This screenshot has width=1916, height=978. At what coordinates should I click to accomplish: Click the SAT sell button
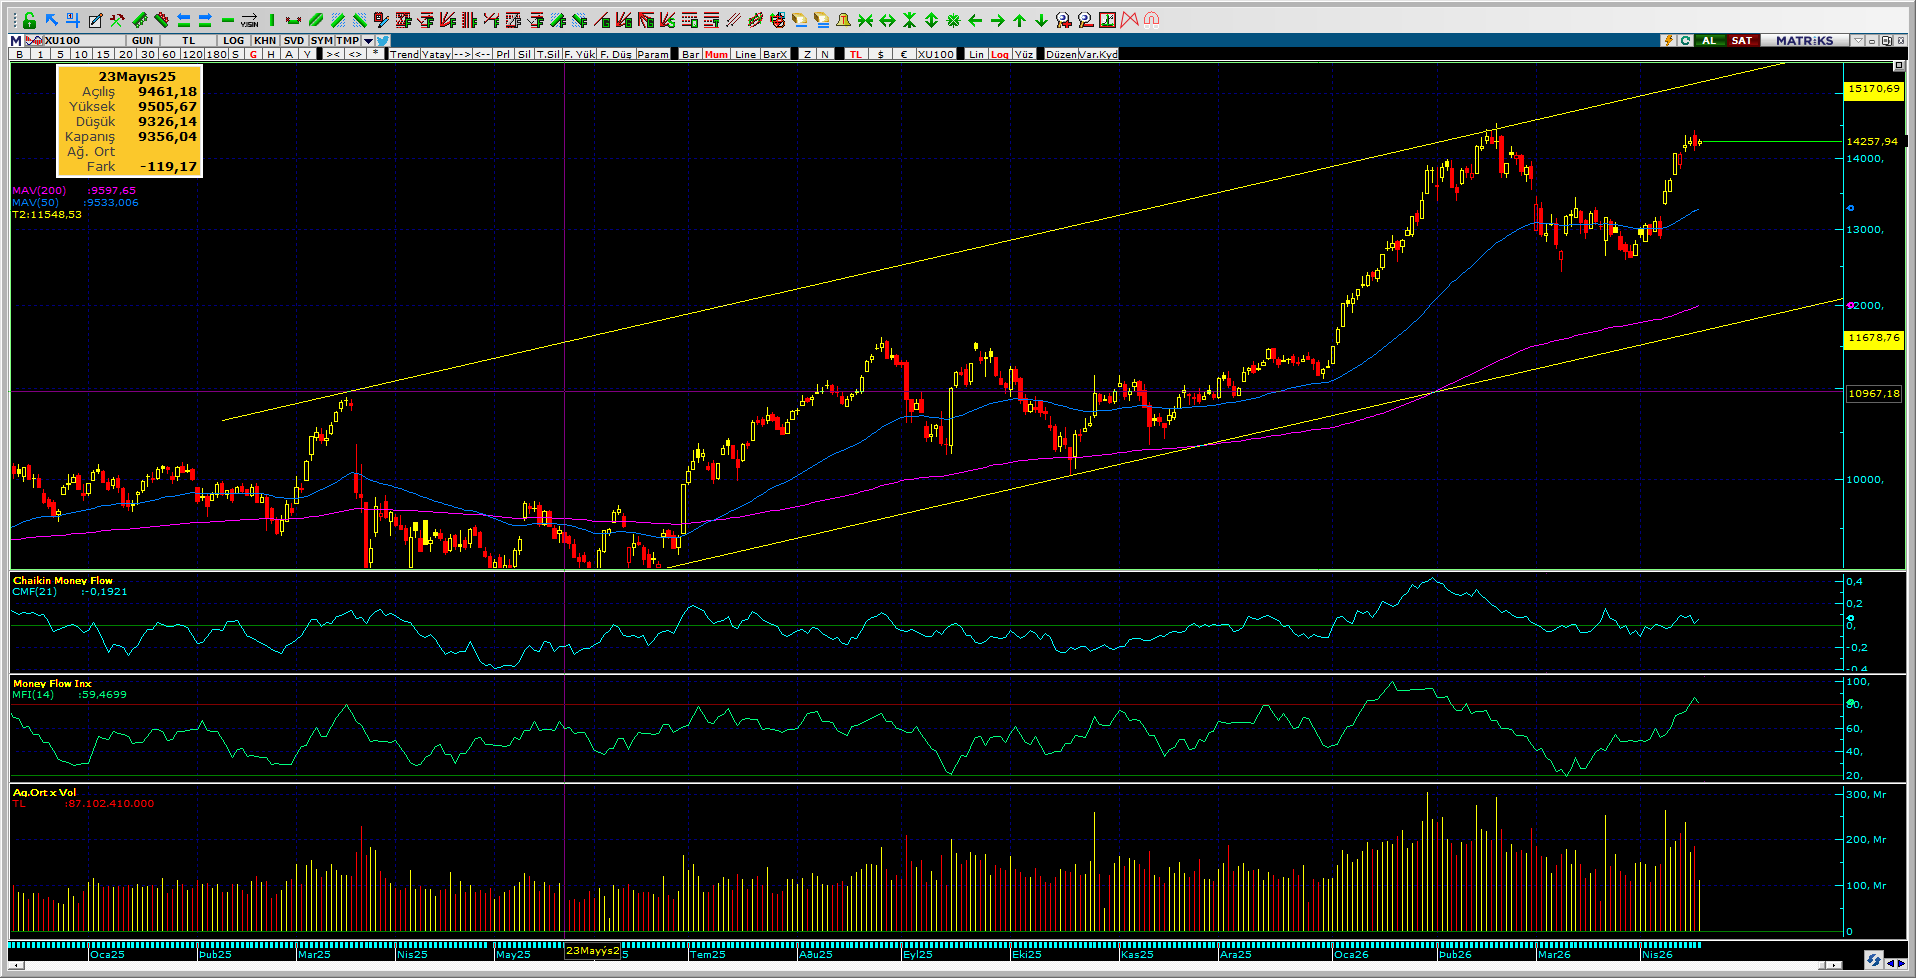pos(1742,41)
